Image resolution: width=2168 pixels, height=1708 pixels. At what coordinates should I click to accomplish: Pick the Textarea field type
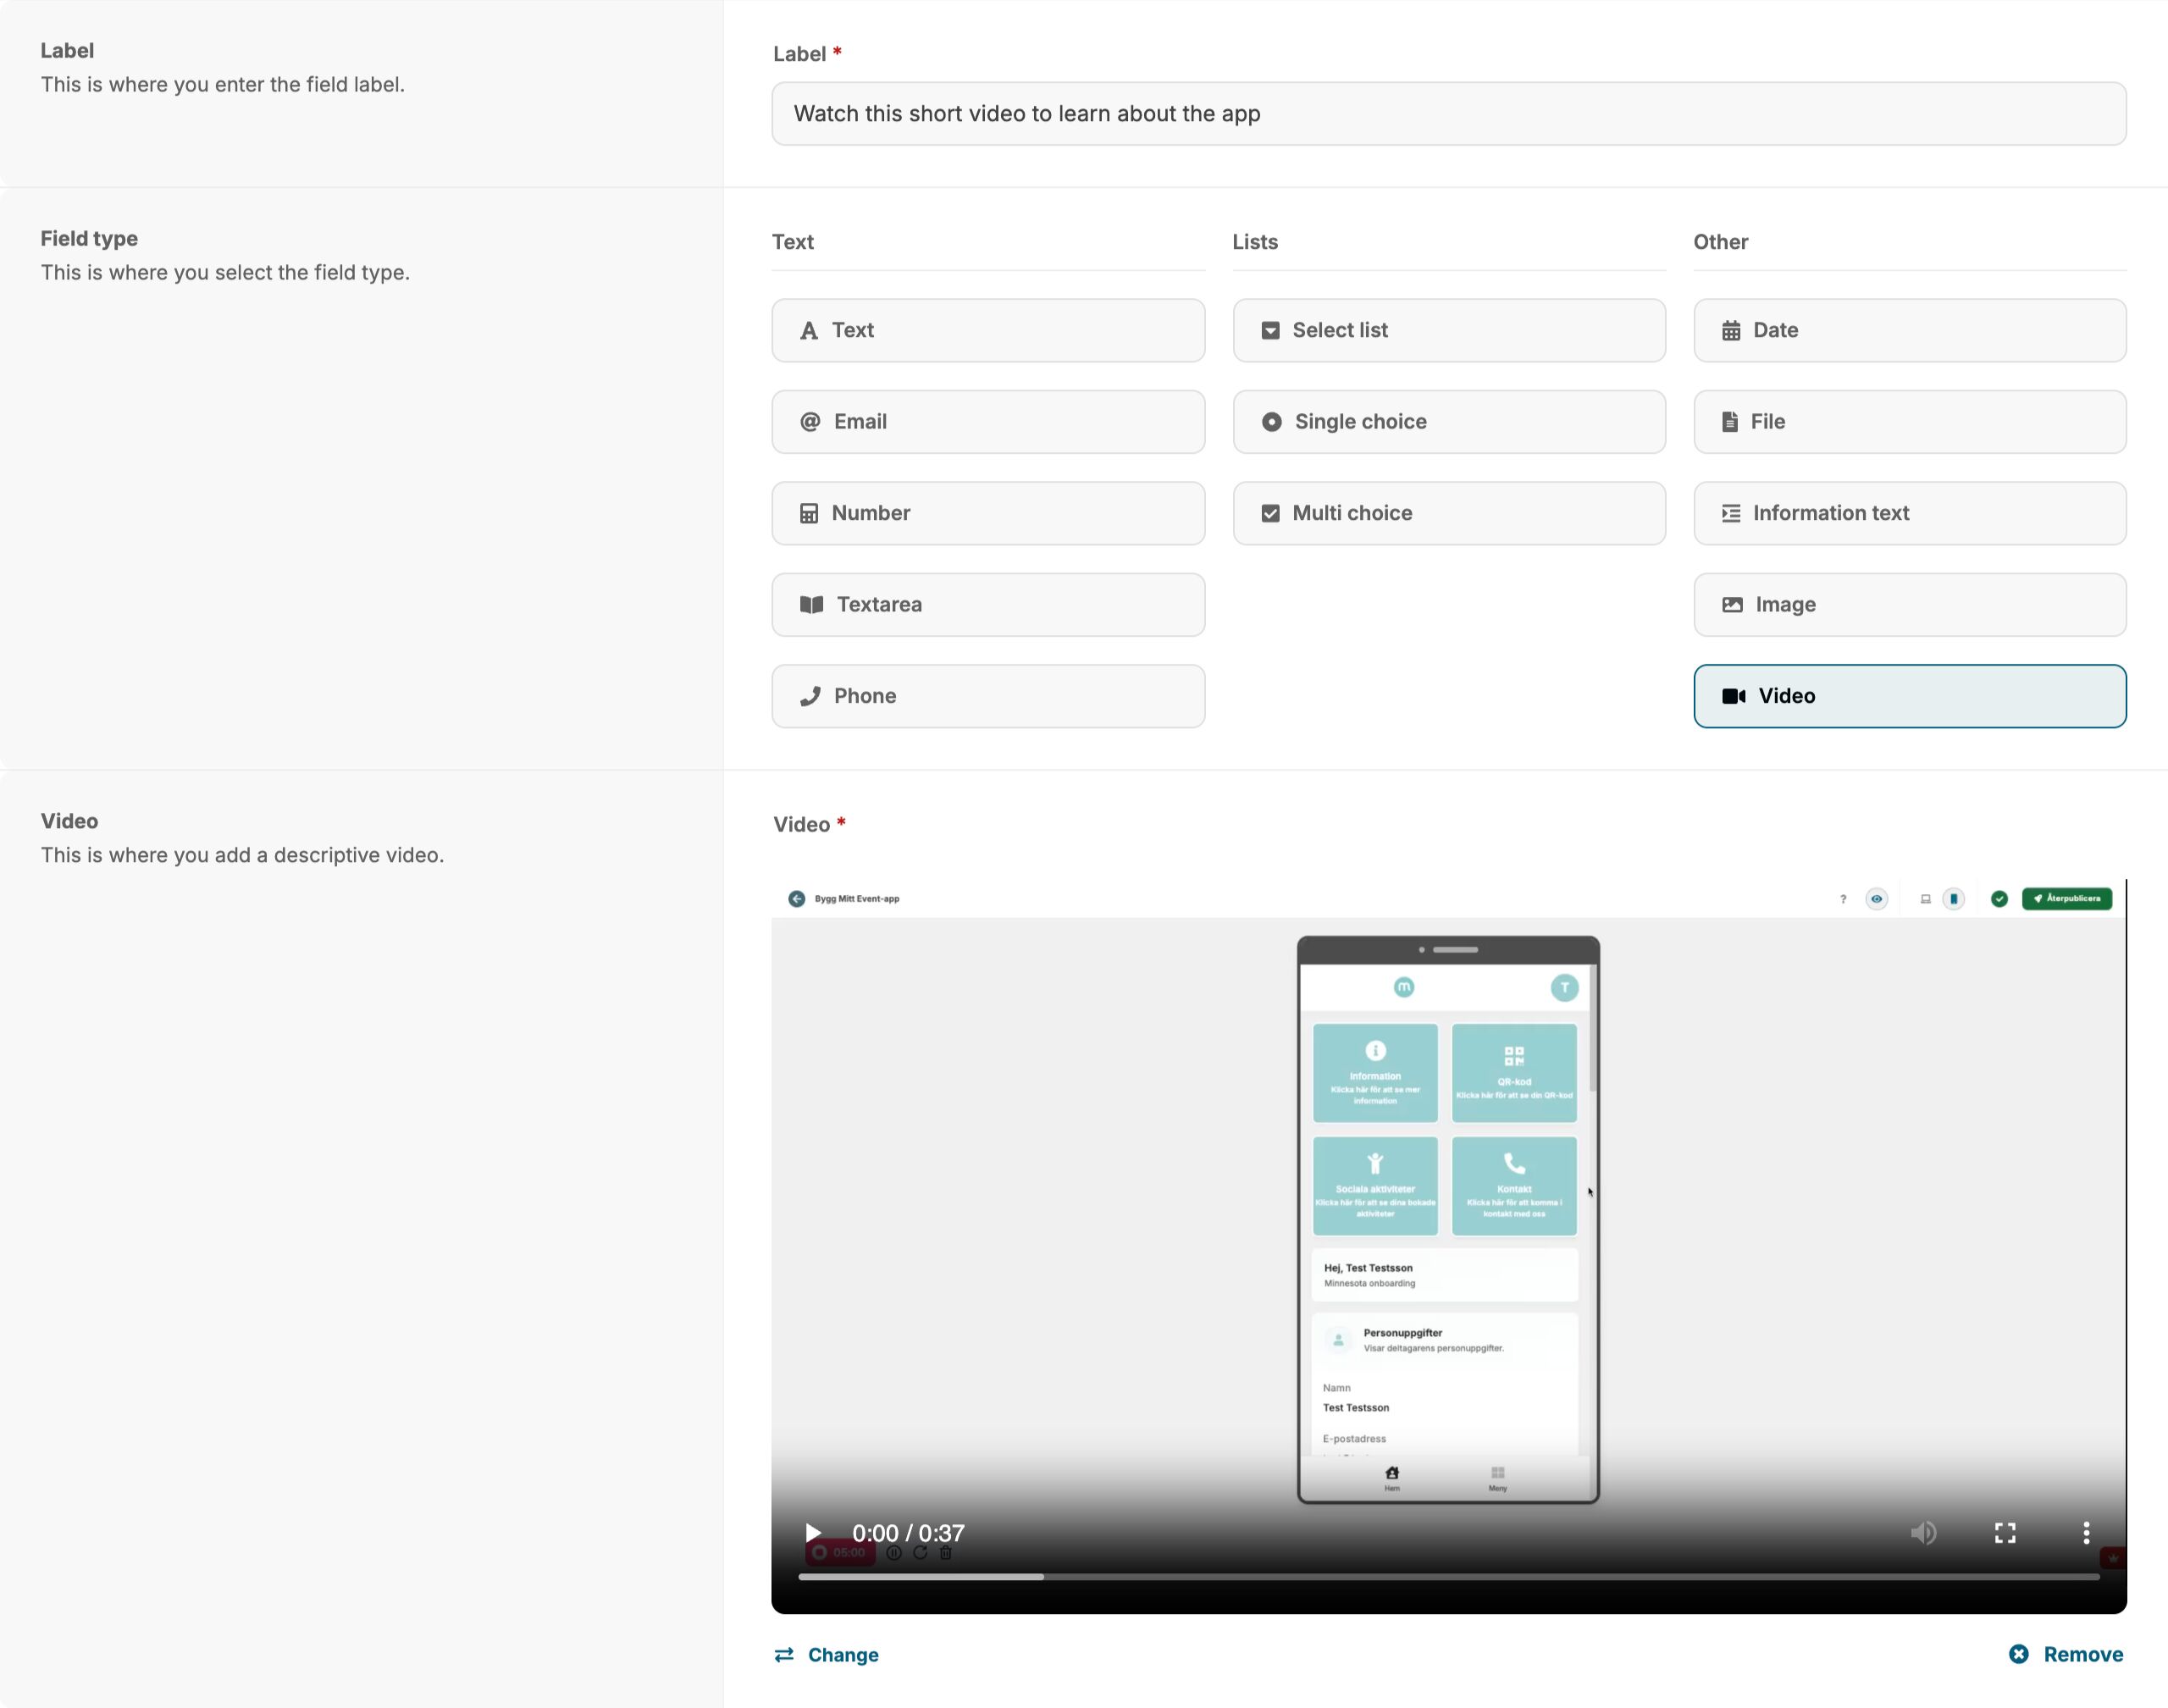click(987, 604)
